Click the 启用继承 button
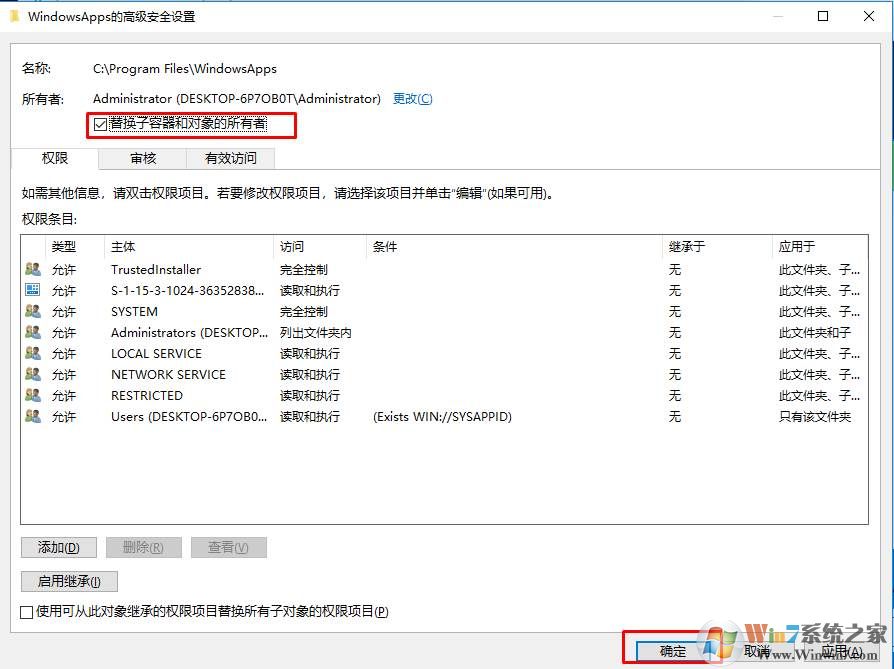This screenshot has height=669, width=894. coord(69,581)
